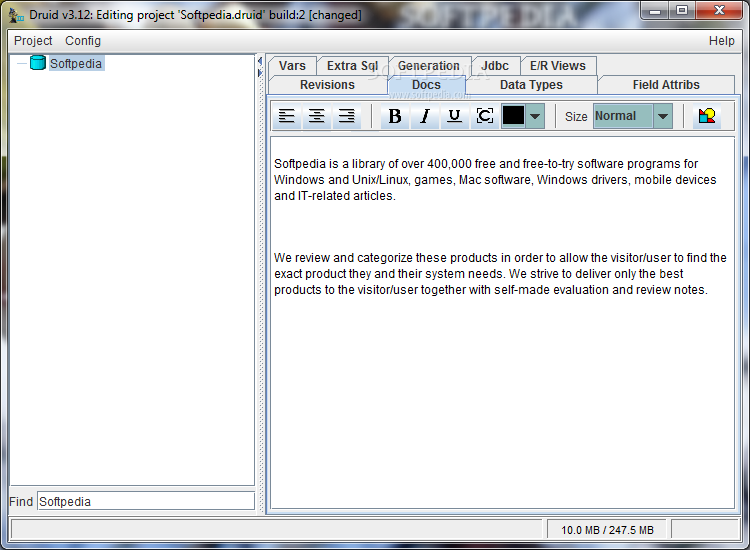The height and width of the screenshot is (550, 750).
Task: Toggle italic formatting
Action: (x=425, y=116)
